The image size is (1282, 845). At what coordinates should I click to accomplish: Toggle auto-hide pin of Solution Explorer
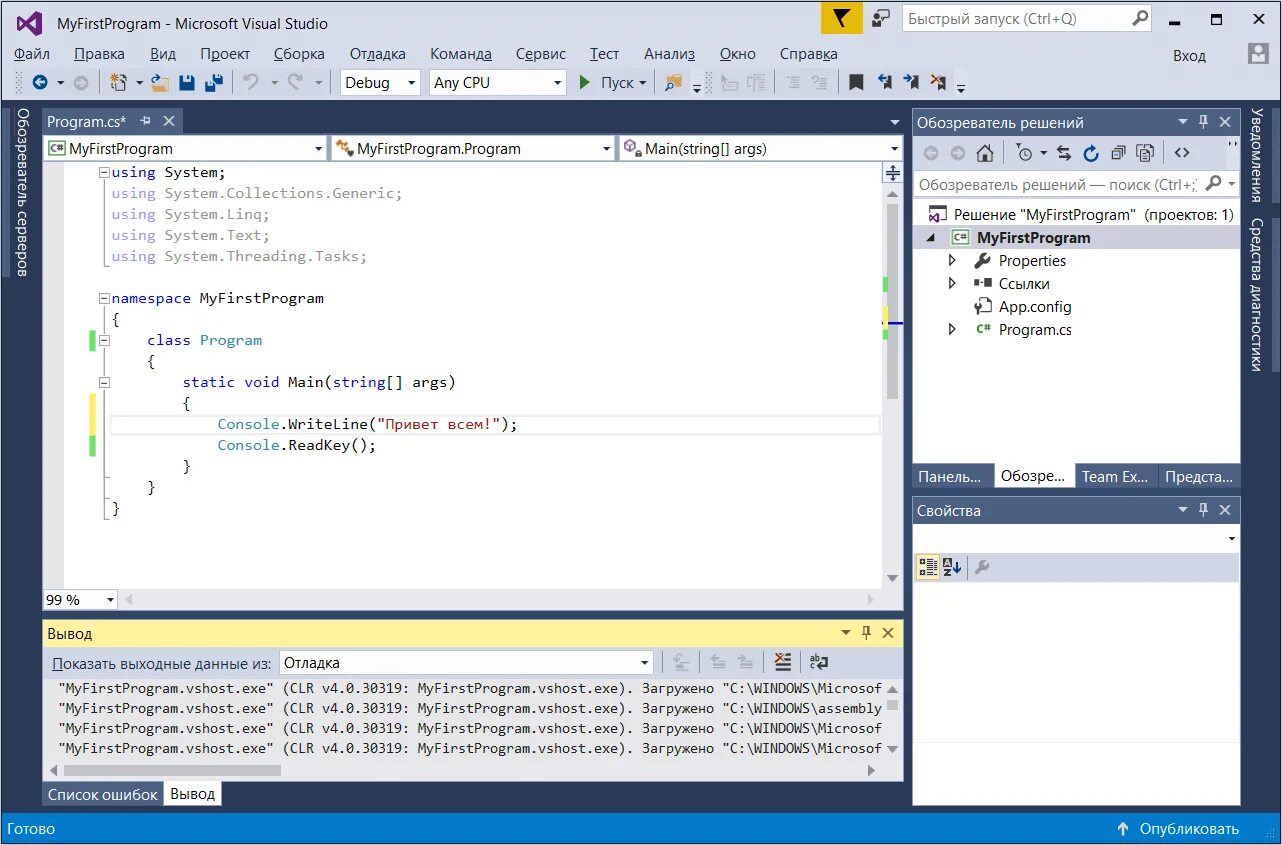click(x=1203, y=122)
